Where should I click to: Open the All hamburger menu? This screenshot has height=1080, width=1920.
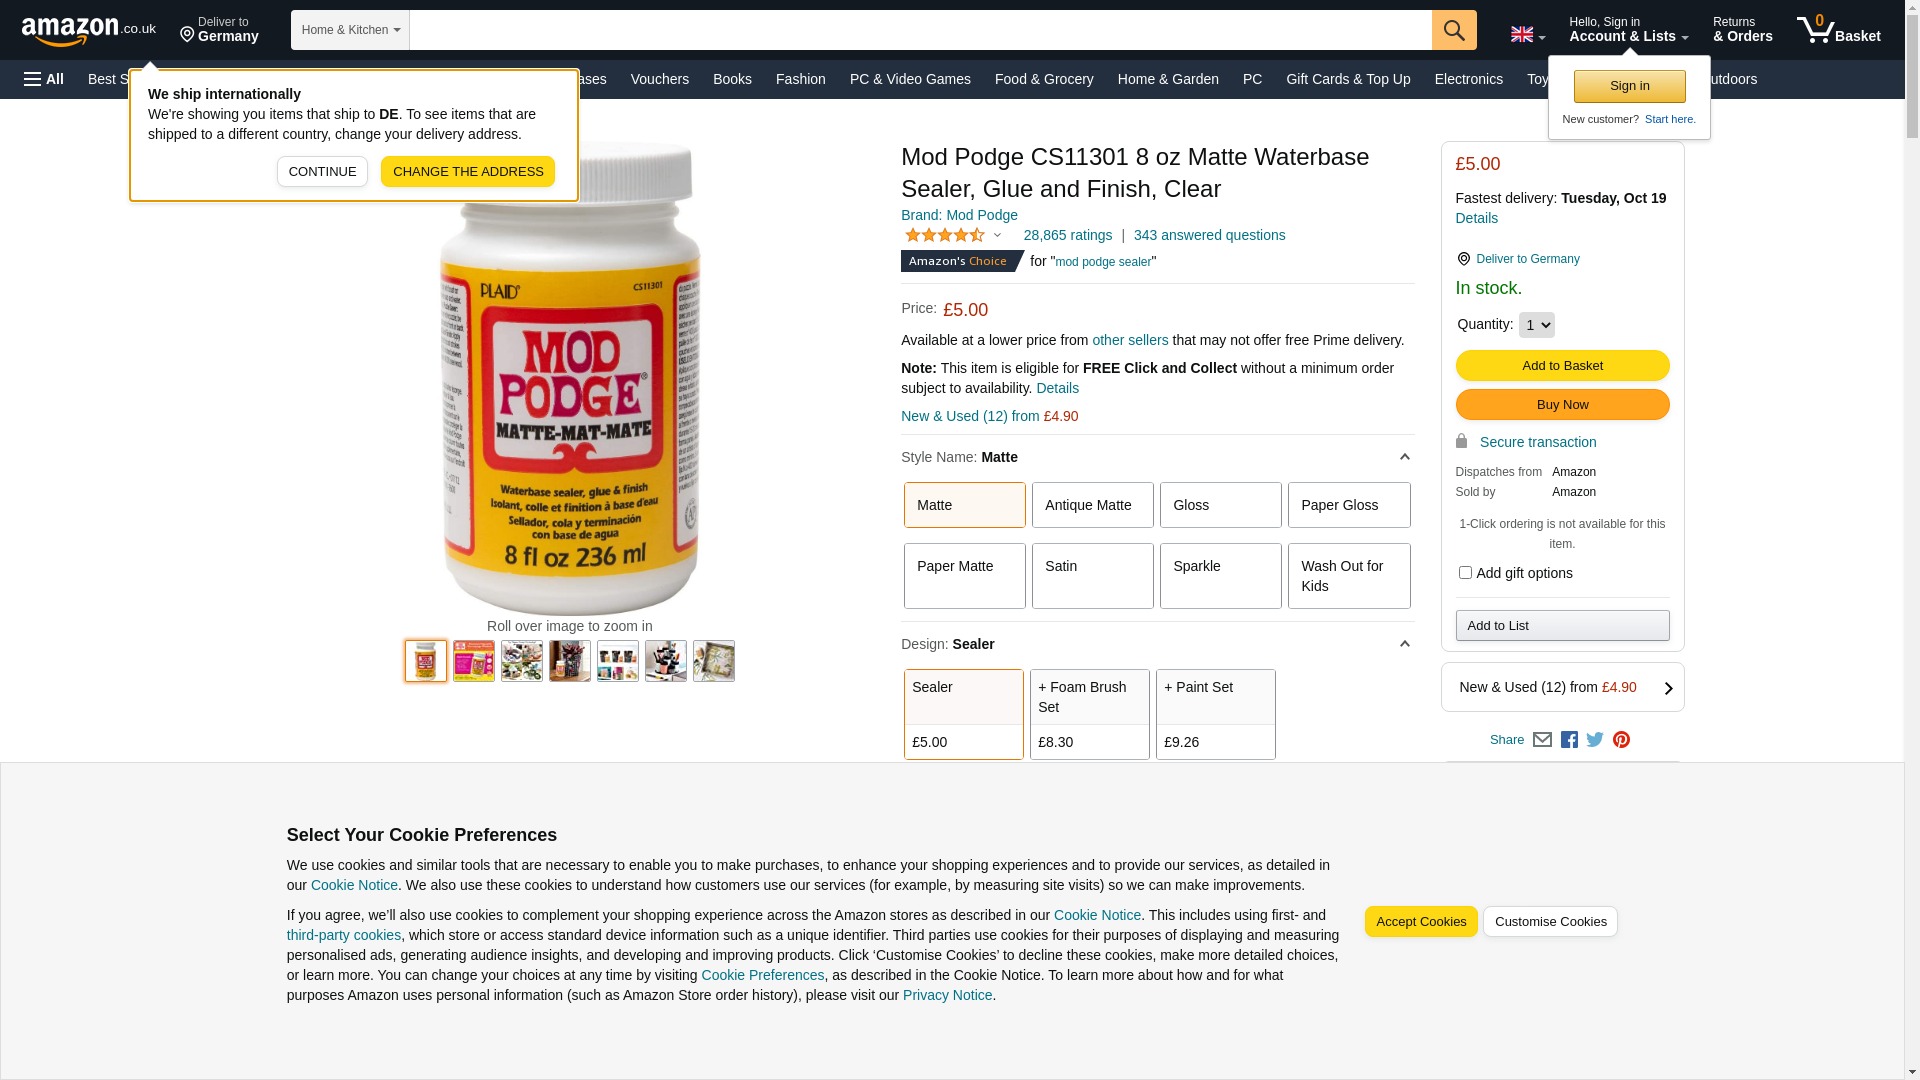44,79
